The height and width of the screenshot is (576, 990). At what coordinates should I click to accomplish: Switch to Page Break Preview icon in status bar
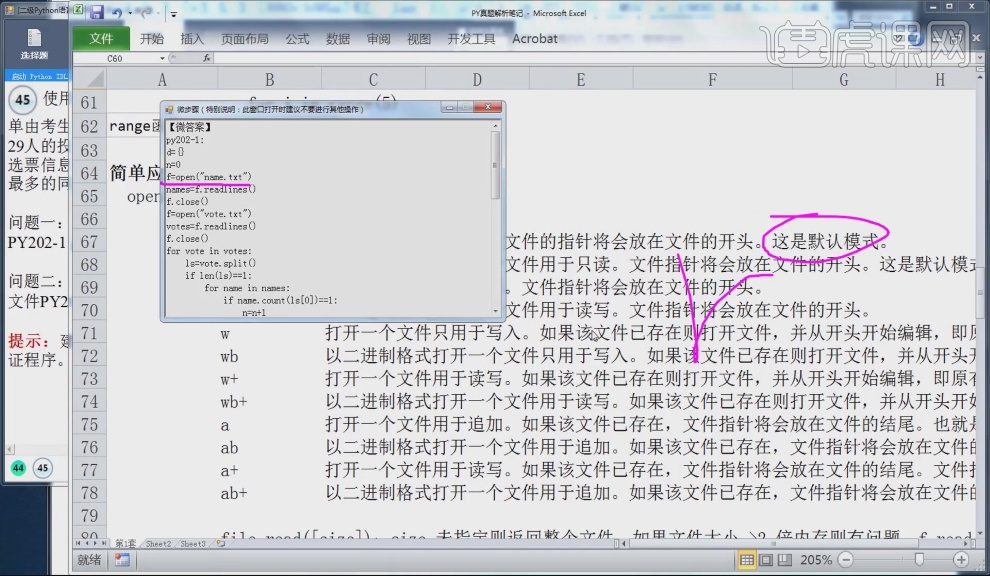785,560
